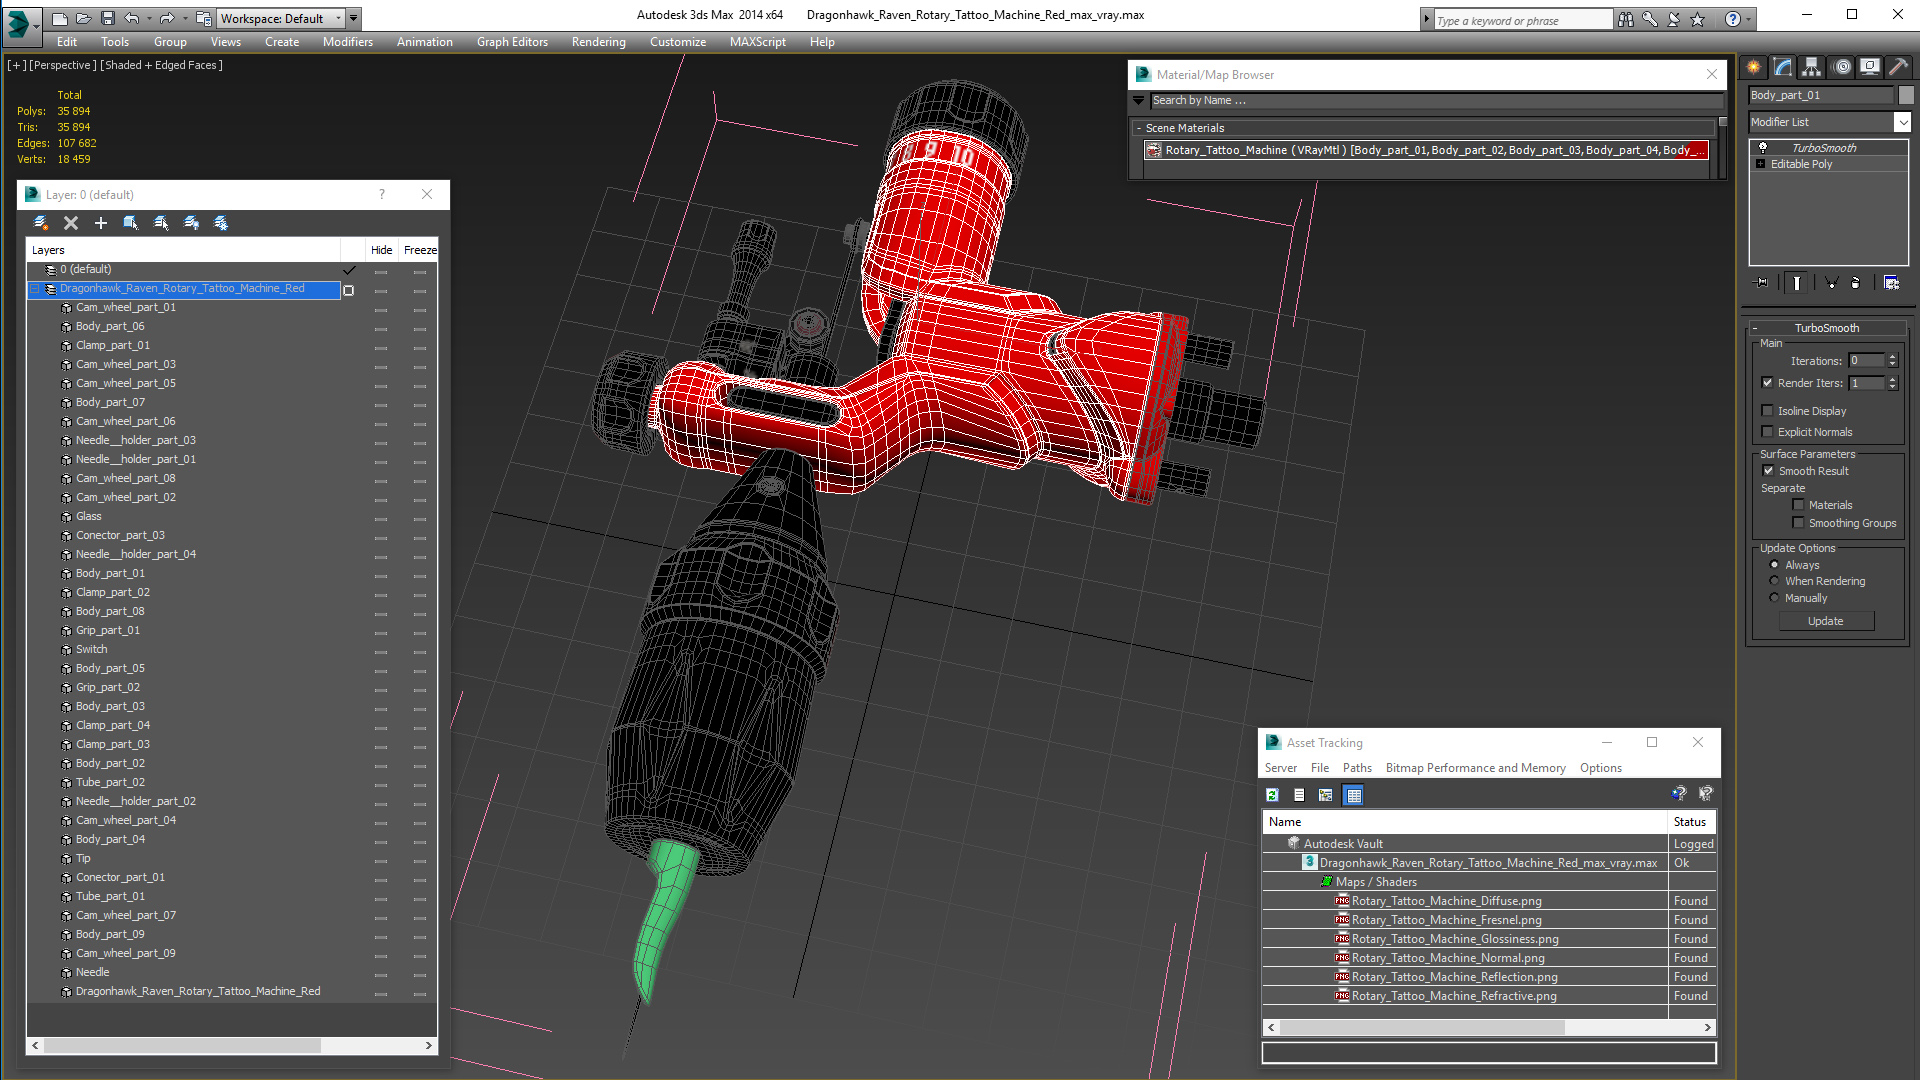Click the Save File floppy icon
This screenshot has height=1080, width=1920.
pos(108,19)
